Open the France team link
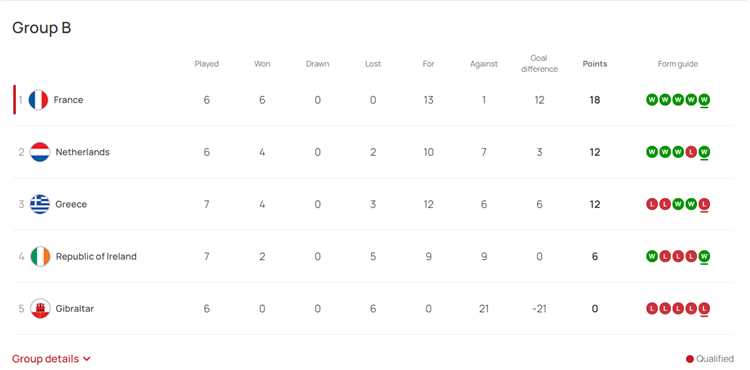750x370 pixels. pos(68,100)
